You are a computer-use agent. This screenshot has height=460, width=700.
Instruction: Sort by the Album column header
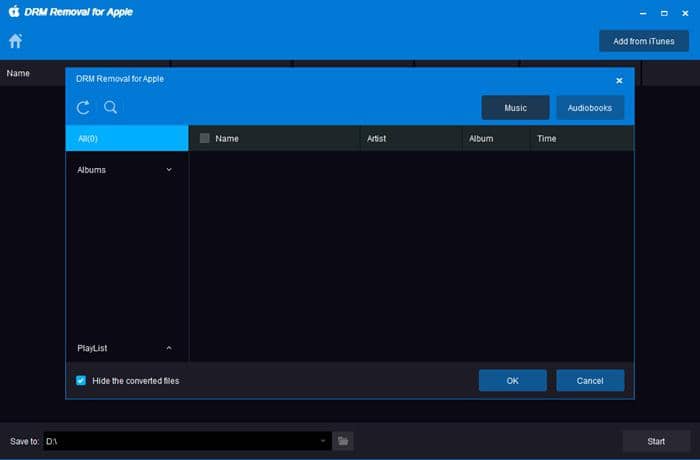point(496,138)
